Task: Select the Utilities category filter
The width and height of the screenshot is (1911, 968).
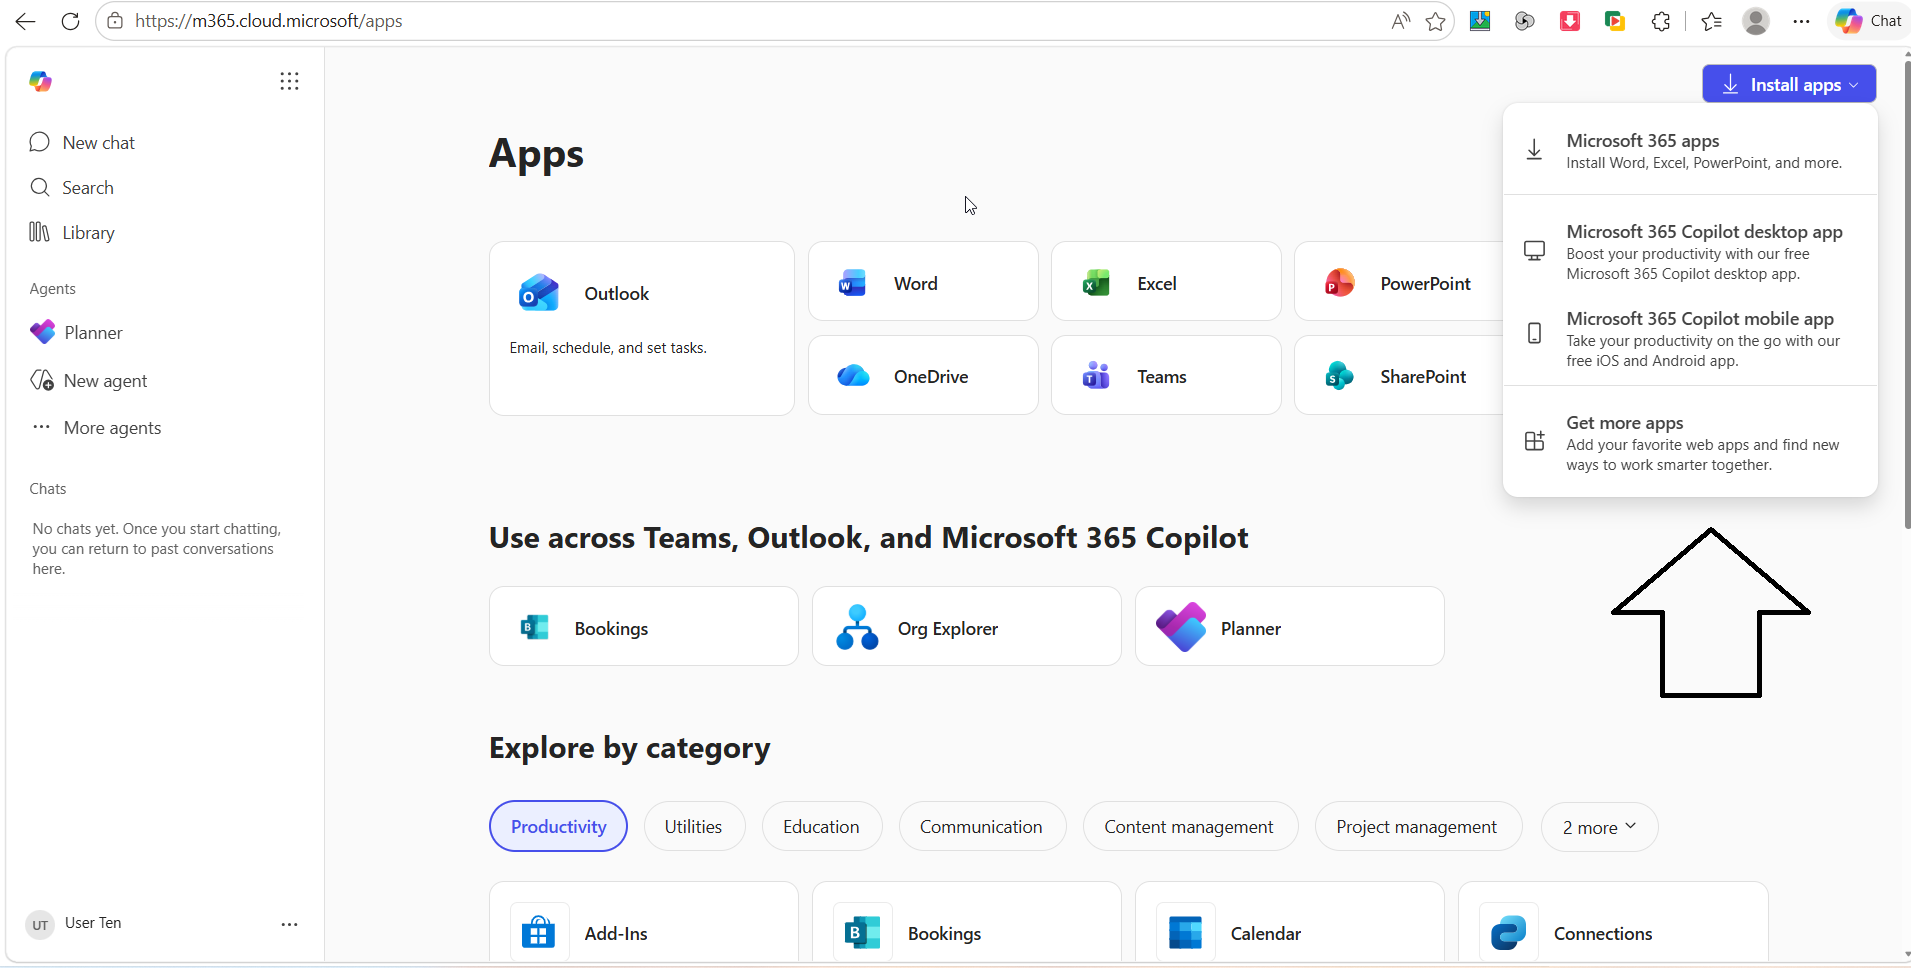Action: 694,826
